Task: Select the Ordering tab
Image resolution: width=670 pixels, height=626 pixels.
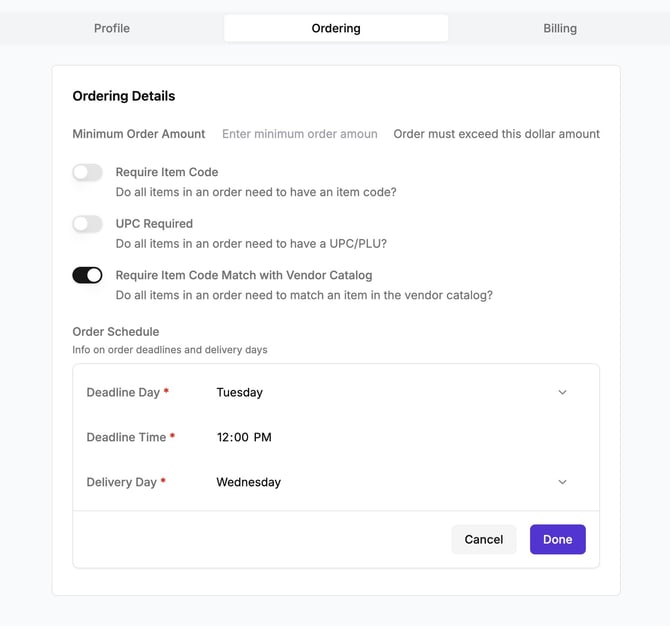Action: [x=336, y=28]
